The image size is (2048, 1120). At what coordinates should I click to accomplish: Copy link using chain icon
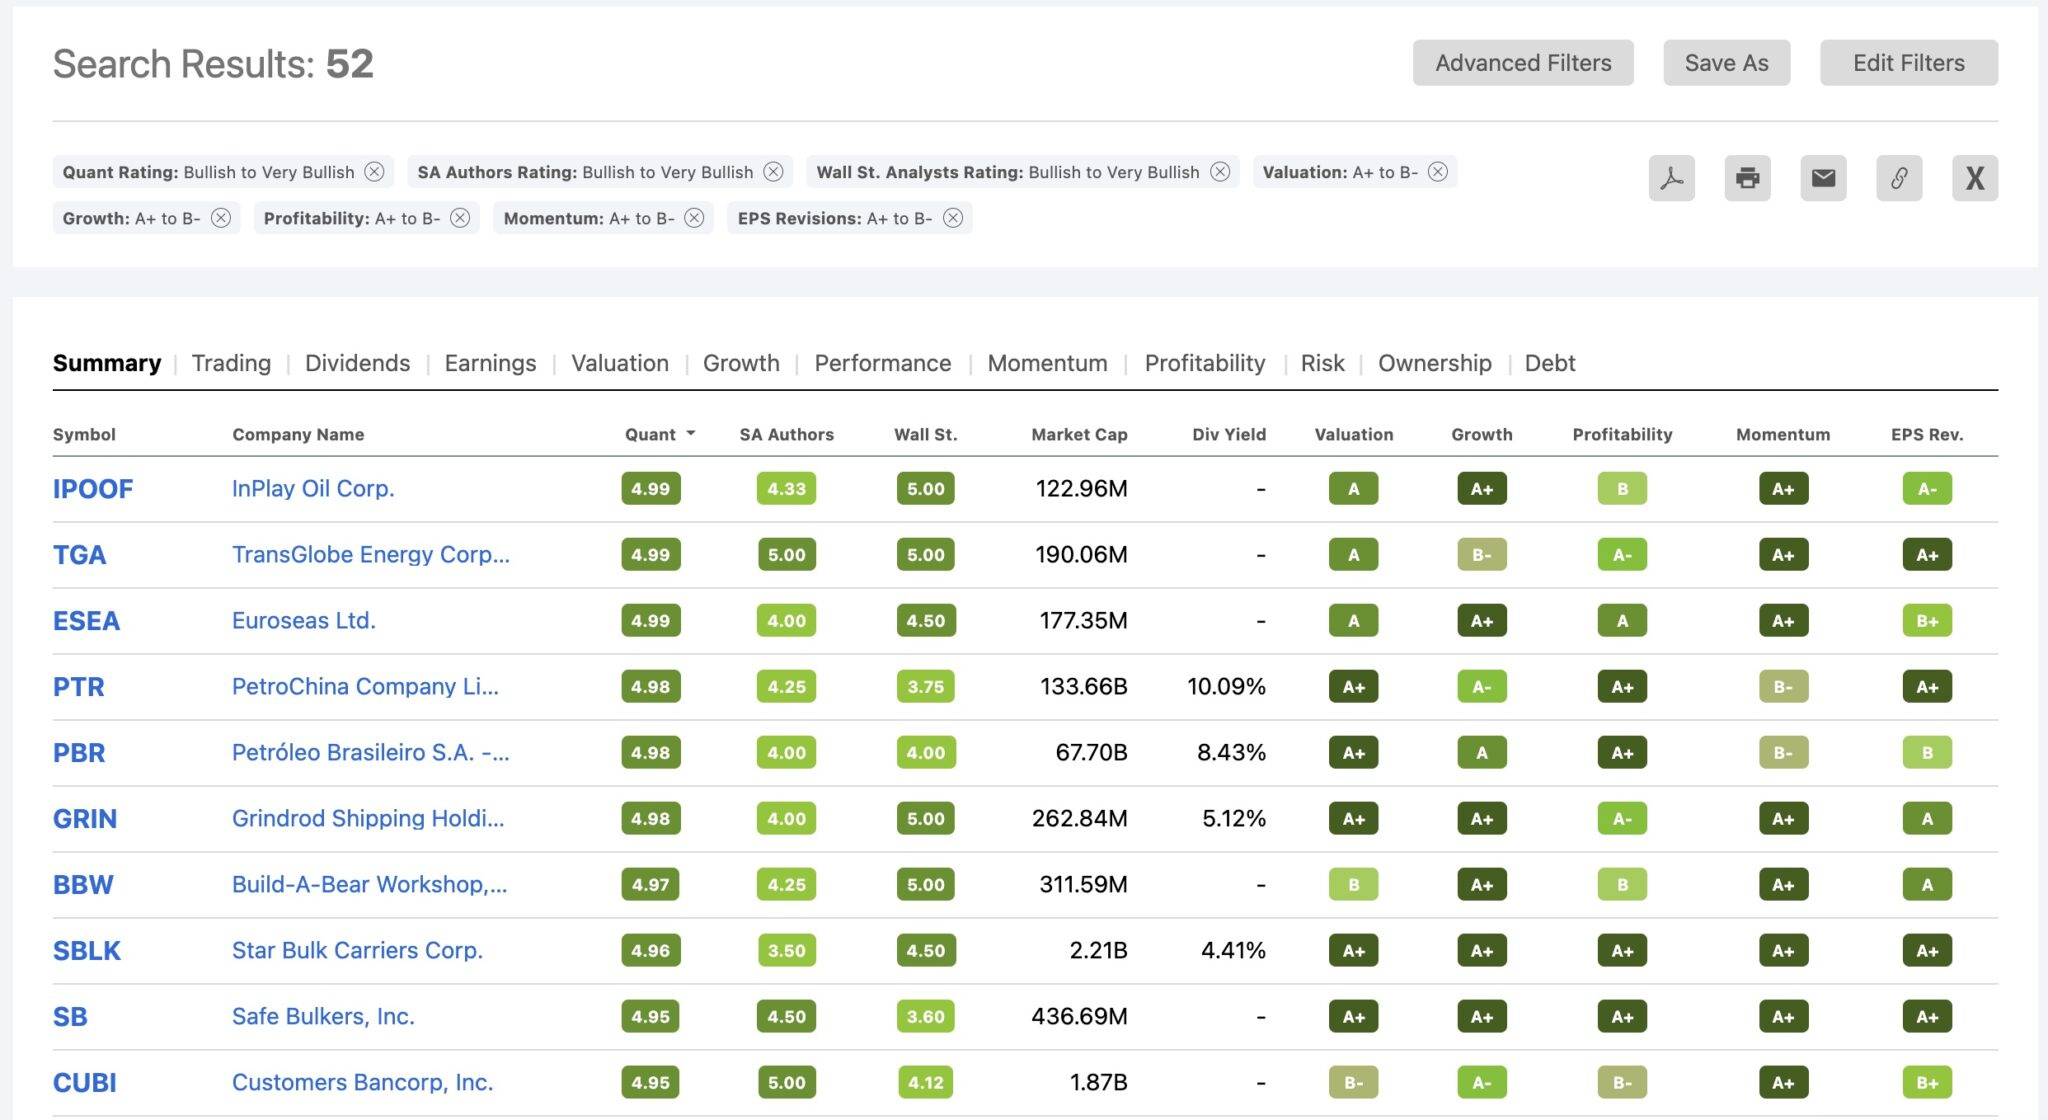1898,178
